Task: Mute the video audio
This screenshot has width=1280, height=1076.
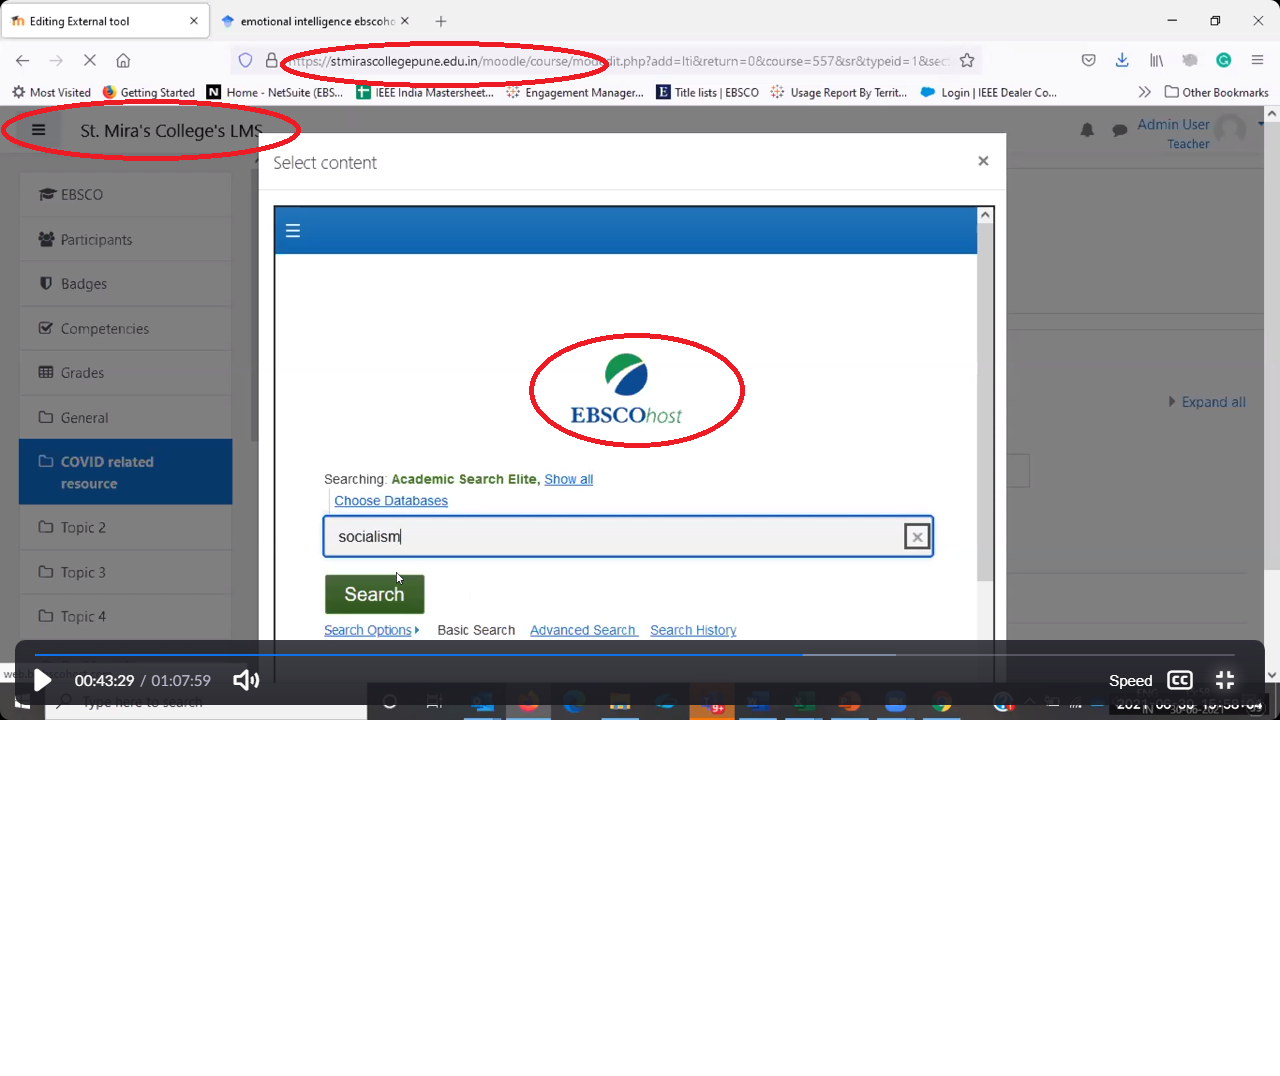Action: point(246,680)
